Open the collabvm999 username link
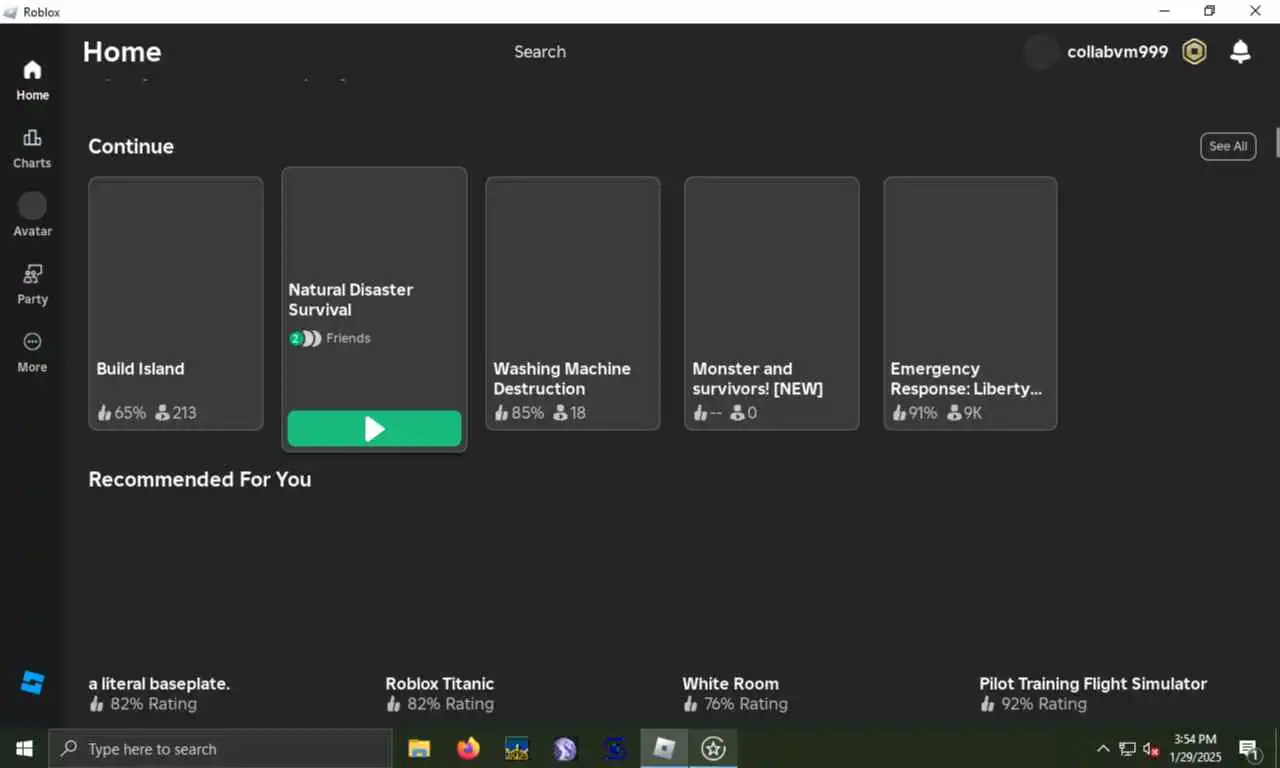The image size is (1280, 768). click(x=1117, y=52)
